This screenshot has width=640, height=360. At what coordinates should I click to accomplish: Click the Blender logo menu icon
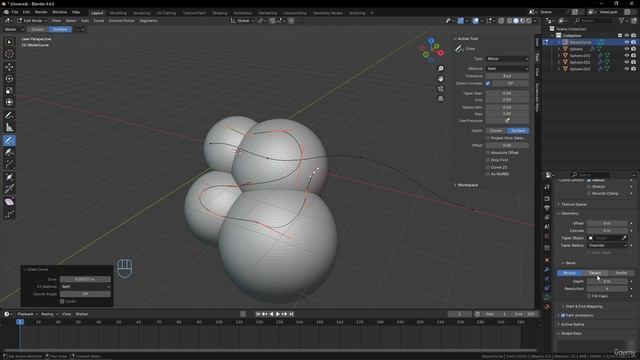tap(6, 12)
